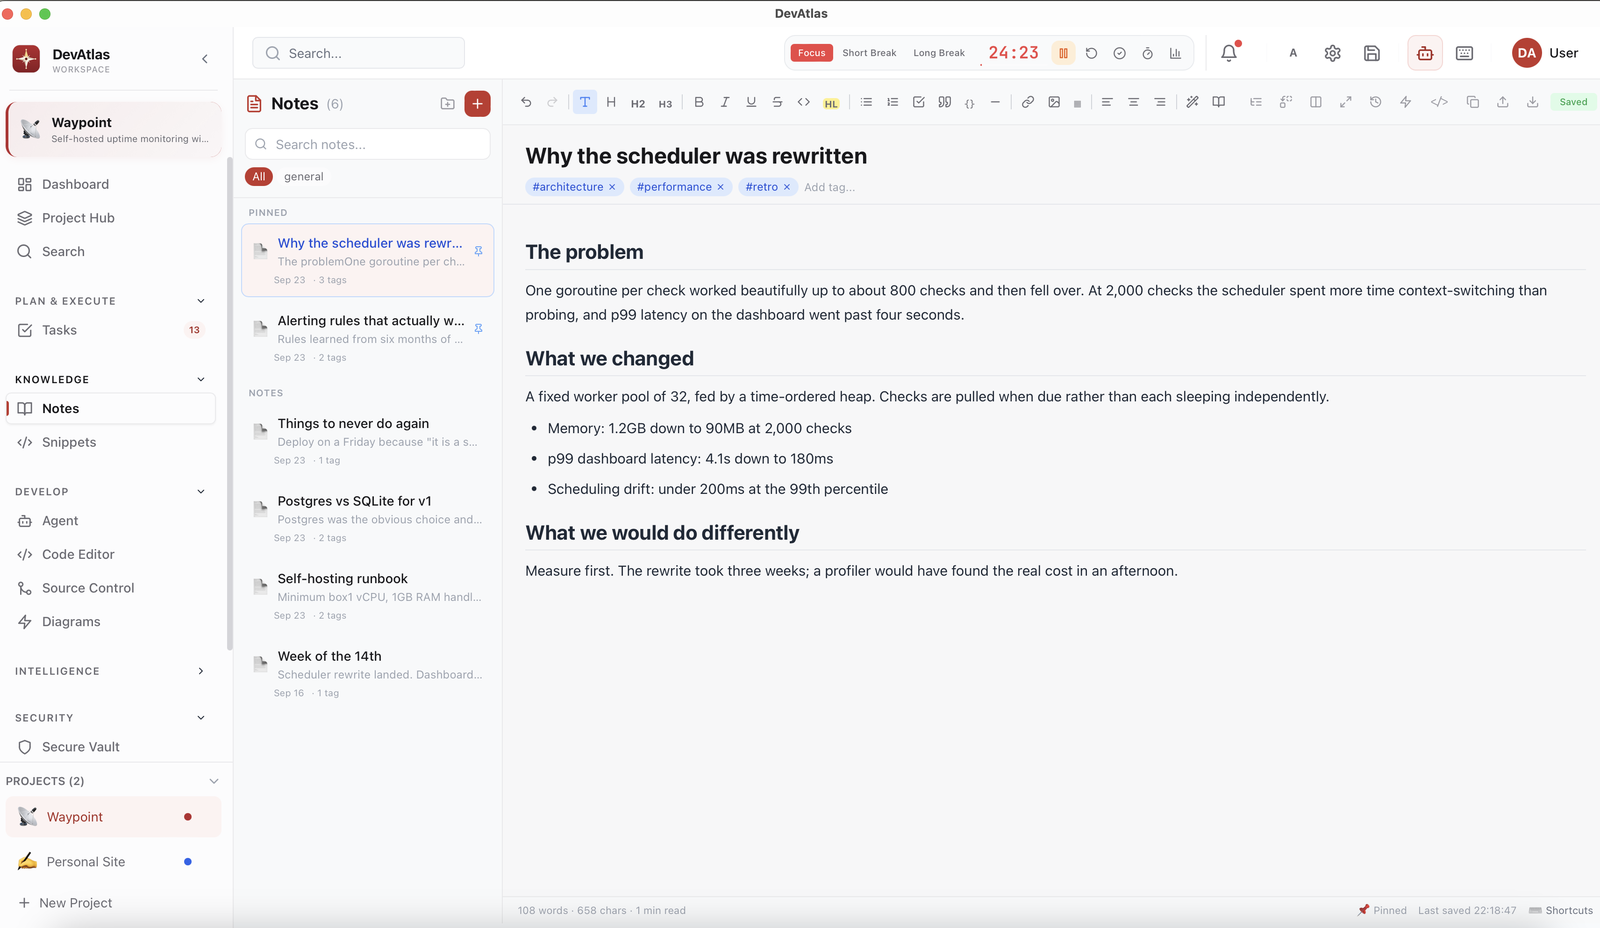Unpin the Alerting rules note
The height and width of the screenshot is (928, 1600).
pyautogui.click(x=478, y=328)
